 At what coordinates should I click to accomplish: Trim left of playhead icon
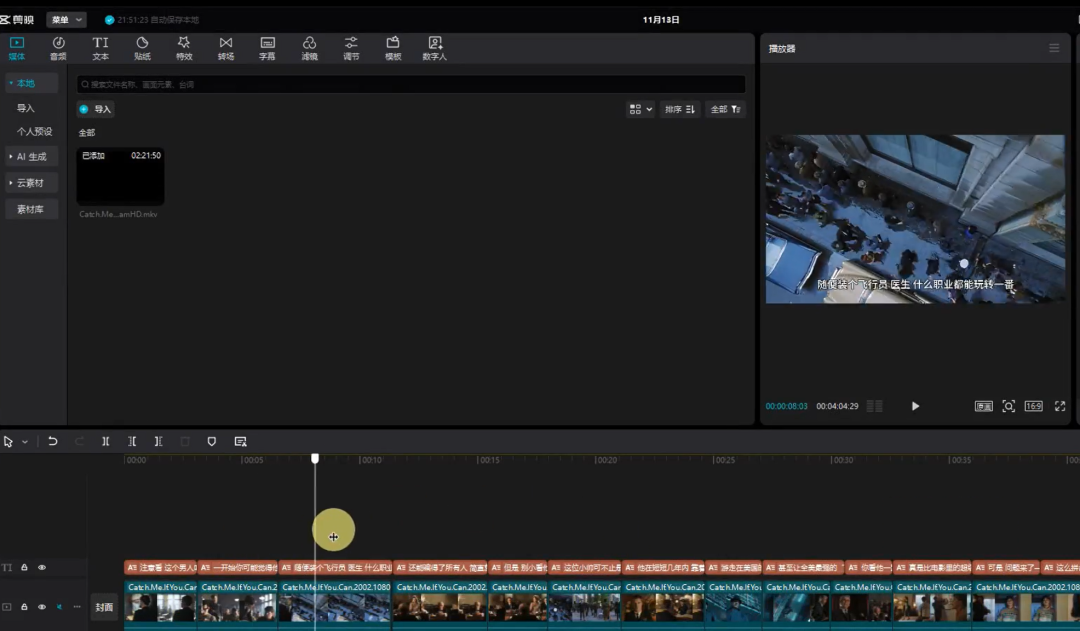pyautogui.click(x=132, y=442)
